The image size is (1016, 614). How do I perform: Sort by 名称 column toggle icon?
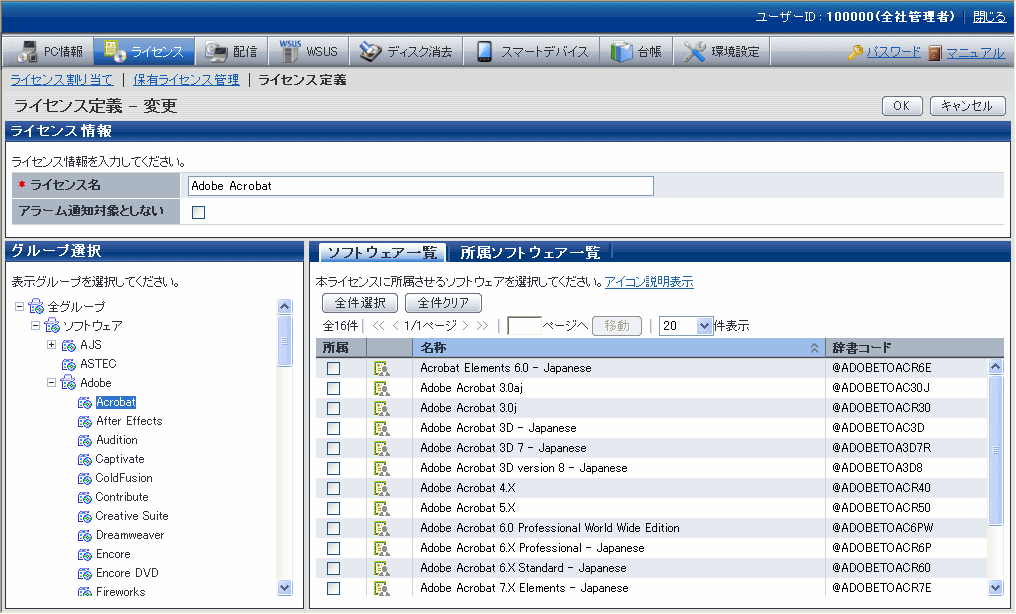(x=814, y=348)
